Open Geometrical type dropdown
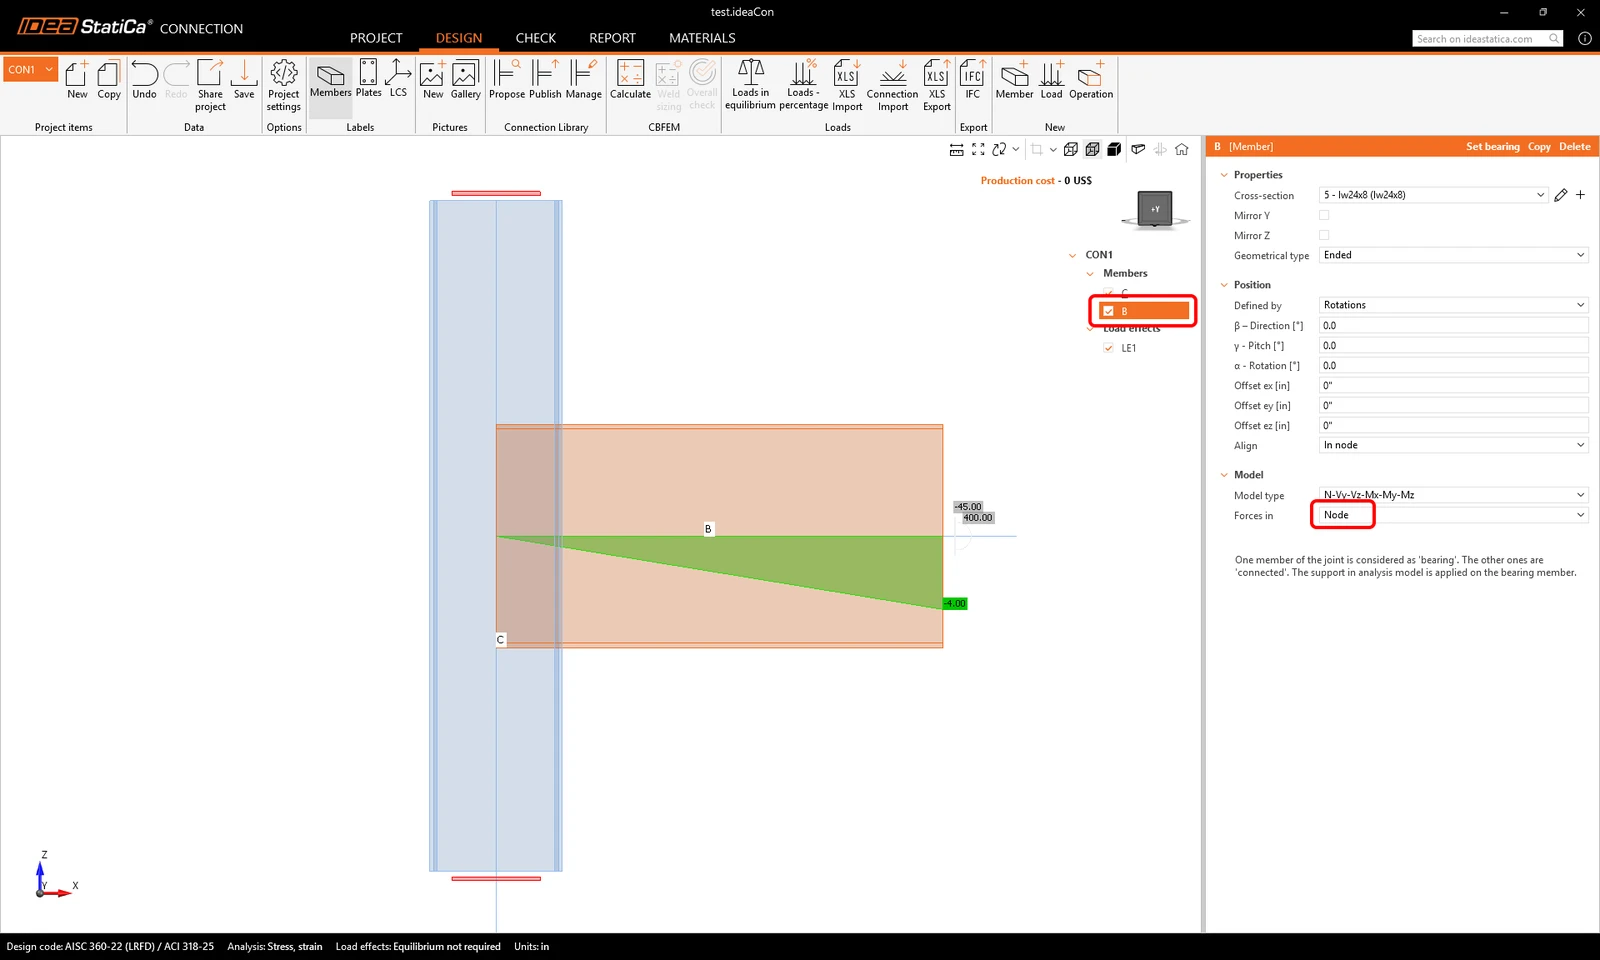 (x=1454, y=255)
